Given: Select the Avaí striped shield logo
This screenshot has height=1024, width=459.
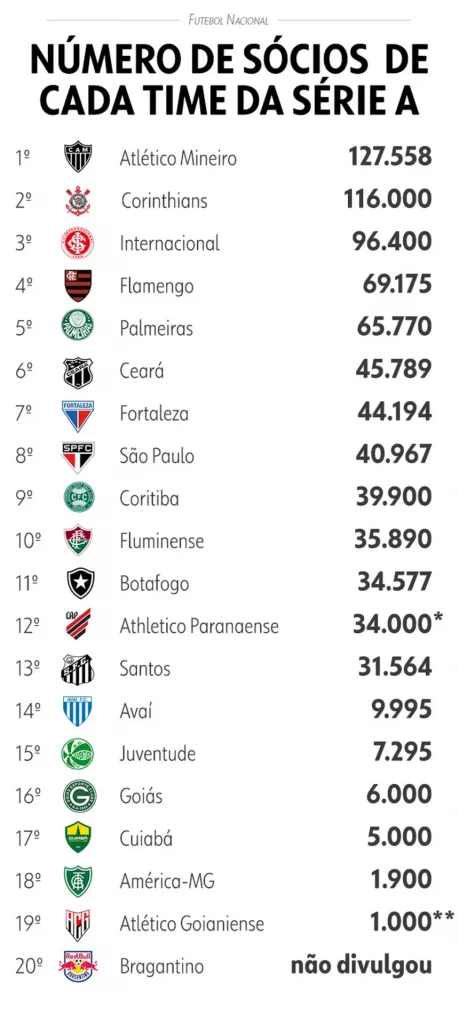Looking at the screenshot, I should (78, 711).
